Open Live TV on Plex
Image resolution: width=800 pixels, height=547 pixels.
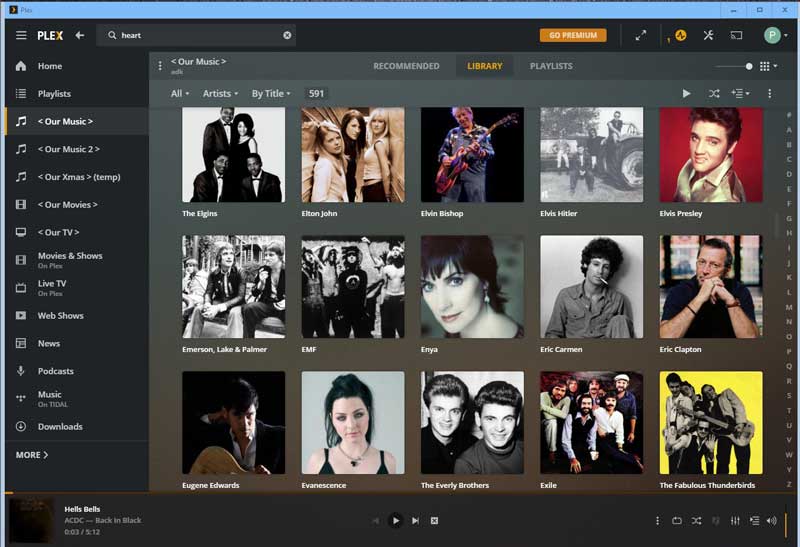tap(77, 288)
